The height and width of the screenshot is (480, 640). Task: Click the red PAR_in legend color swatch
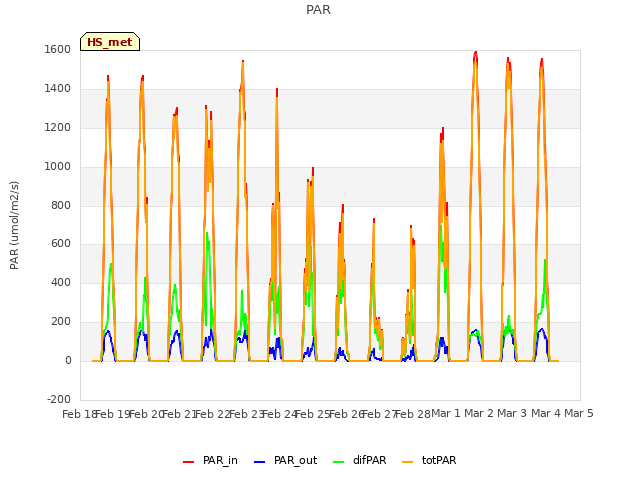tap(189, 462)
